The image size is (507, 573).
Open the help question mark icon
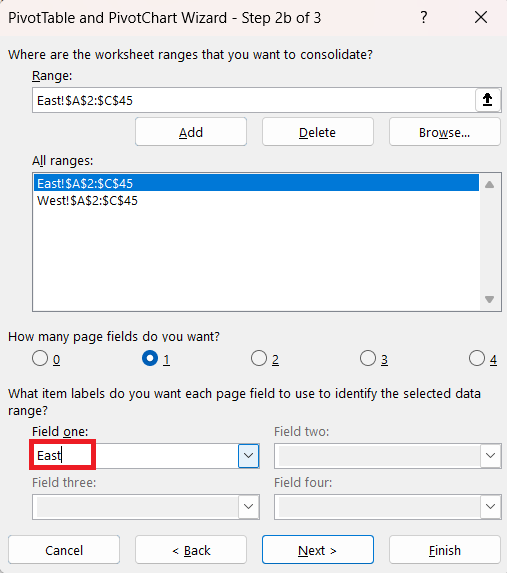pyautogui.click(x=424, y=17)
